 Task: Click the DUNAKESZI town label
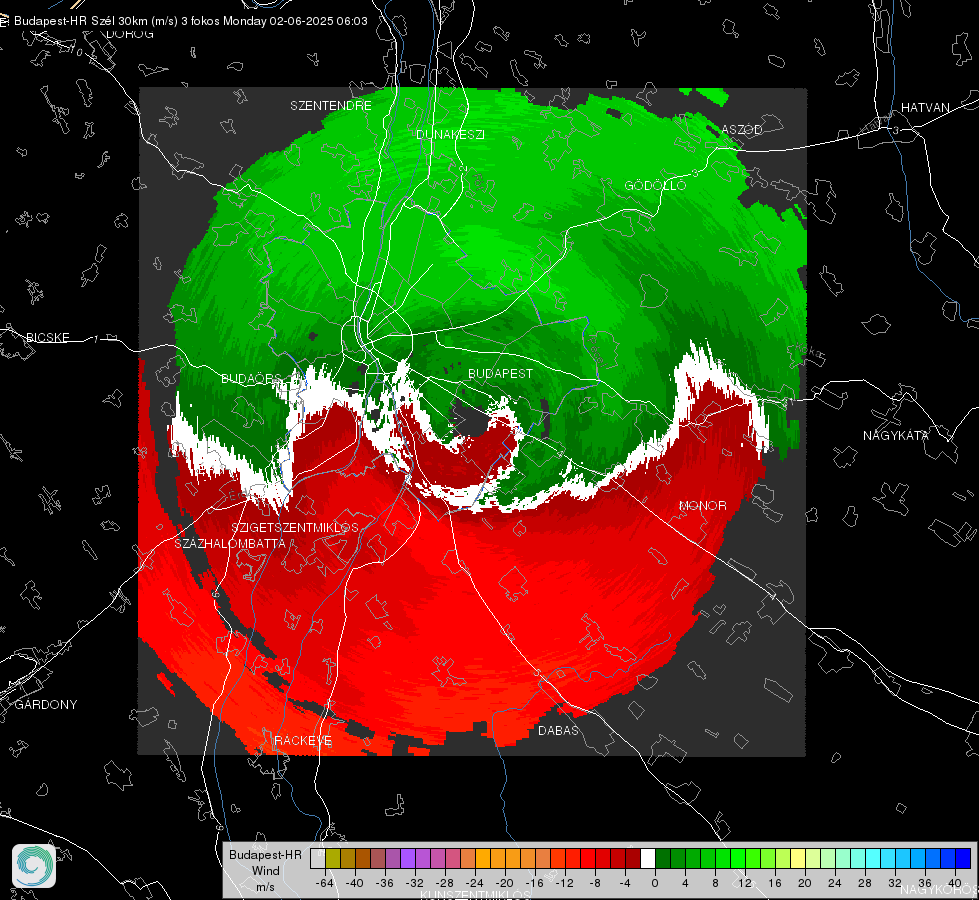[450, 134]
